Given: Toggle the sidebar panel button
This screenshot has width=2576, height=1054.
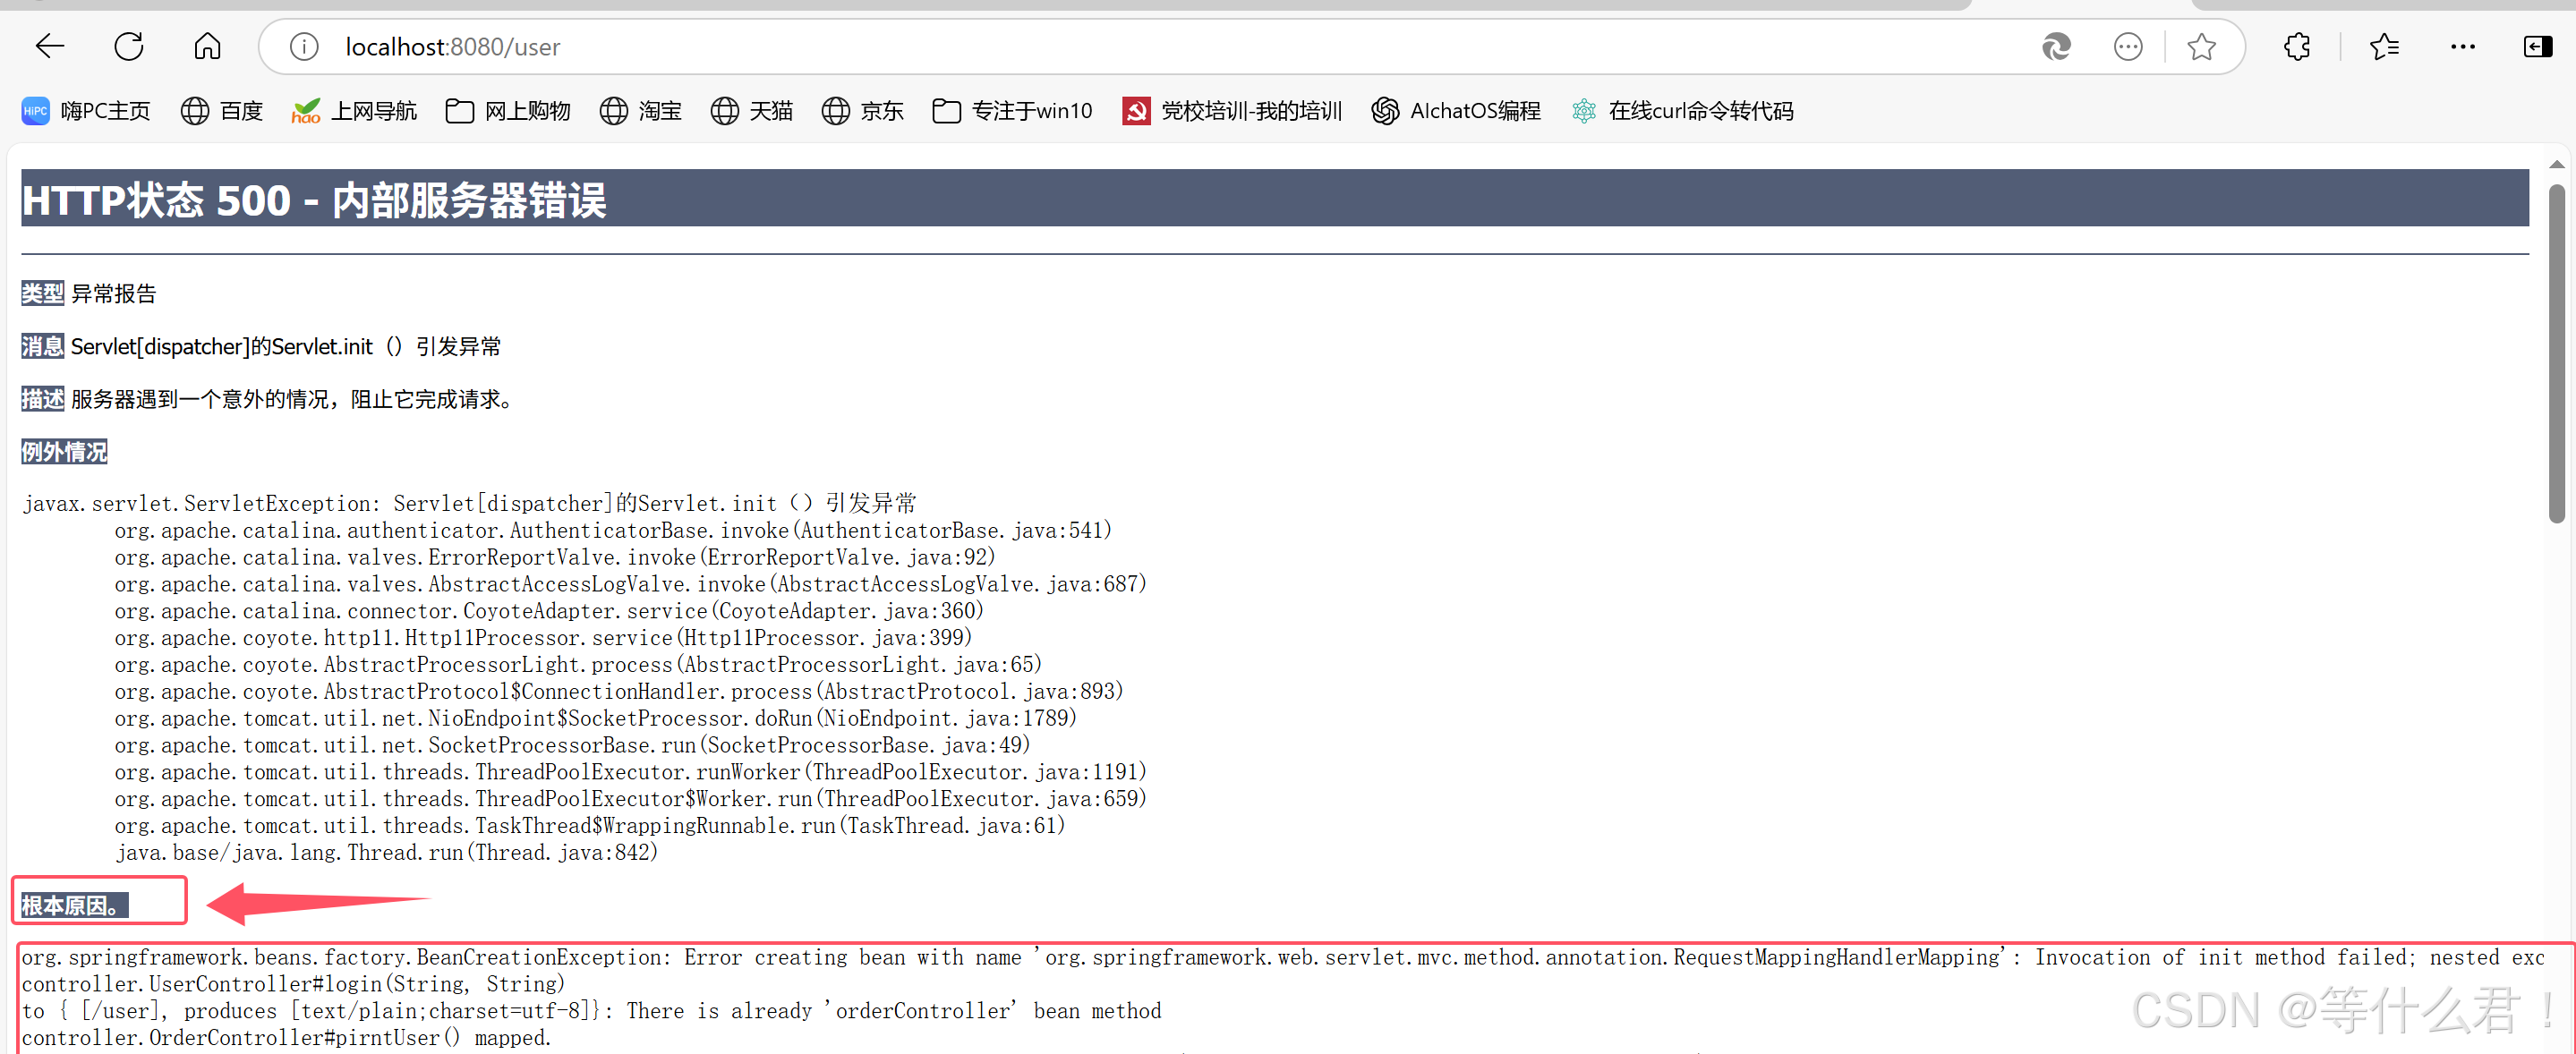Looking at the screenshot, I should [2537, 47].
